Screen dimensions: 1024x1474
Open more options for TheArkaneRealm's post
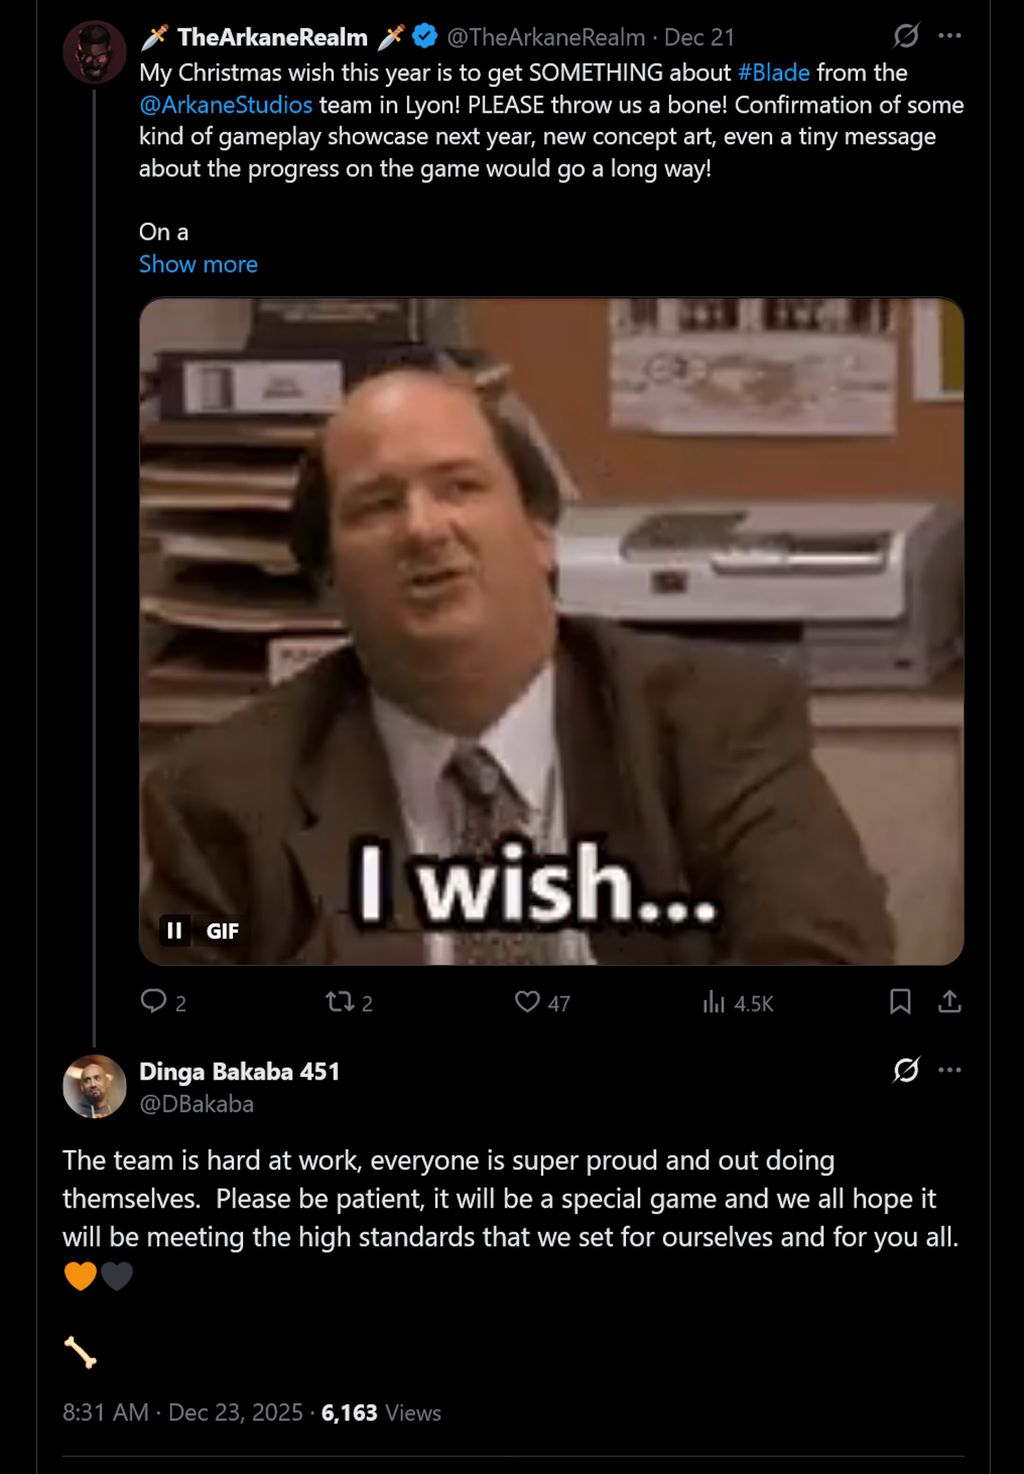(x=950, y=37)
